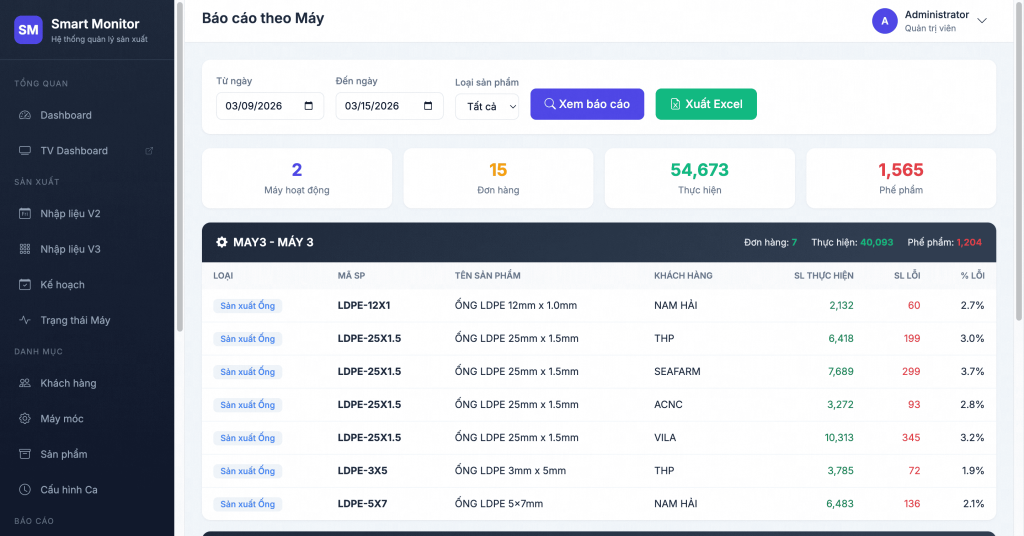
Task: Click the Dashboard icon in sidebar
Action: point(25,115)
